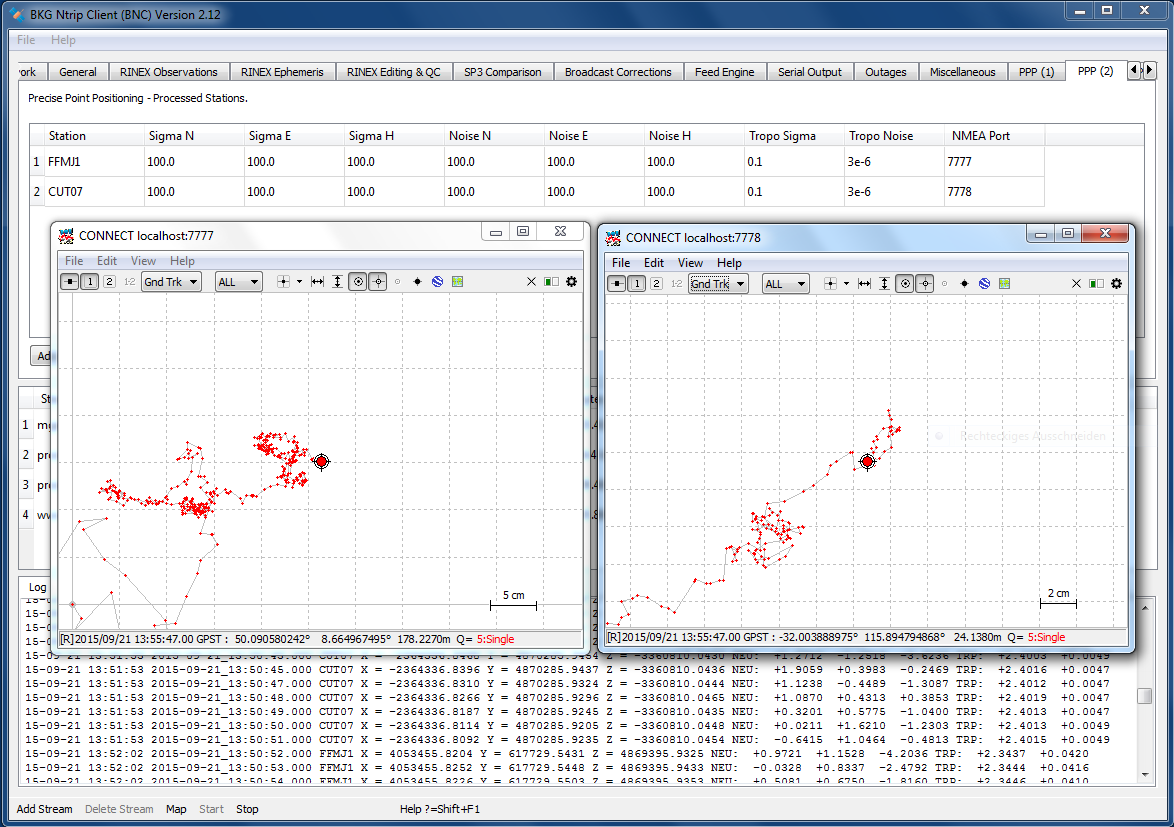
Task: Click black diamond point icon in localhost:7777 toolbar
Action: coord(417,282)
